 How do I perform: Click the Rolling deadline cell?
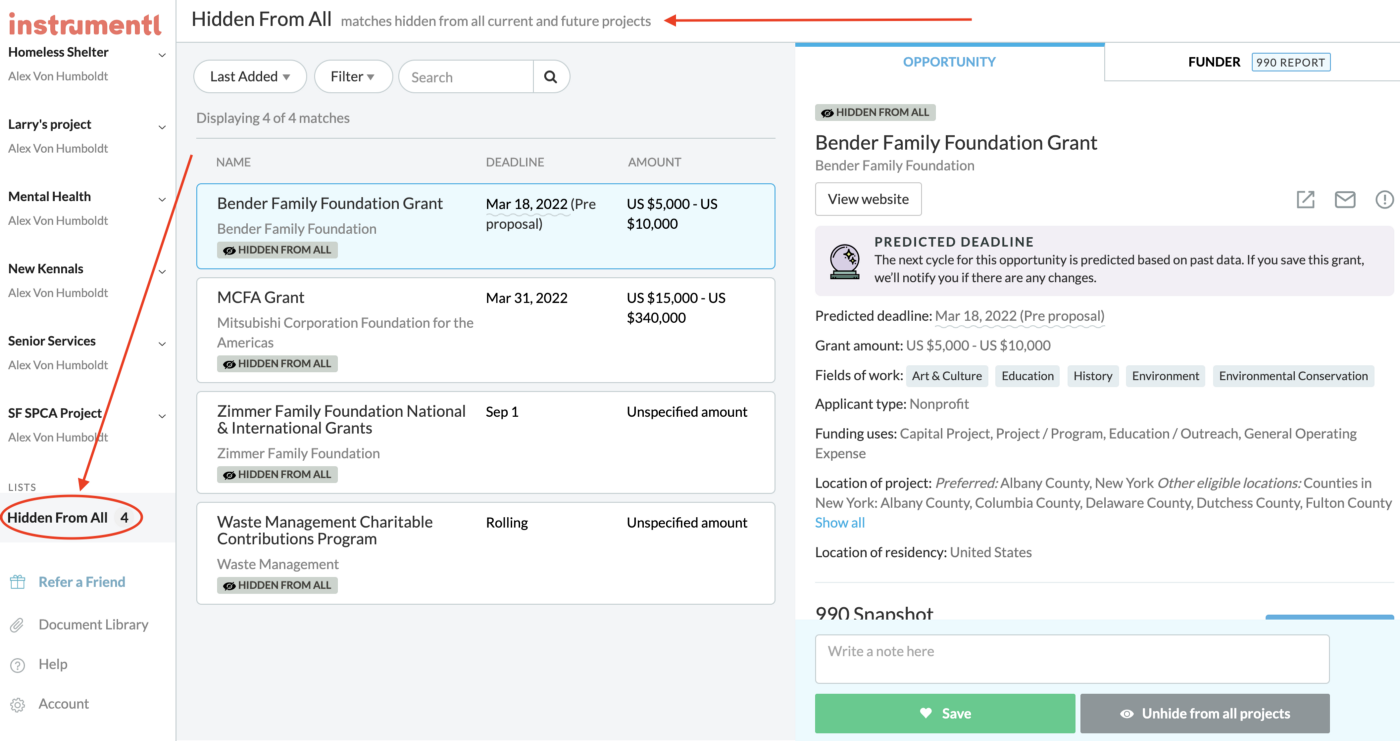[507, 522]
